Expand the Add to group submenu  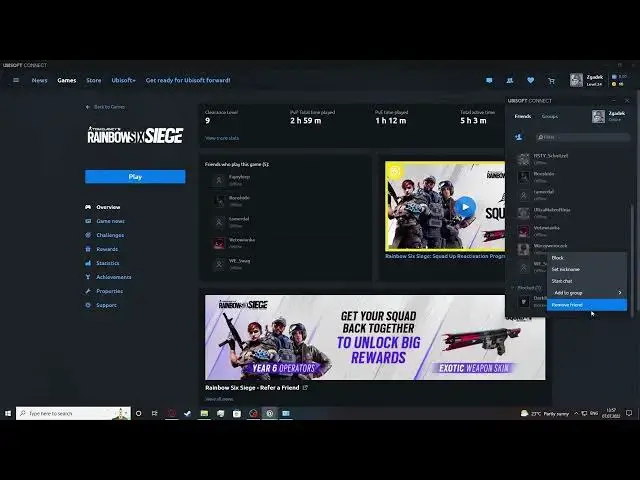pos(587,293)
